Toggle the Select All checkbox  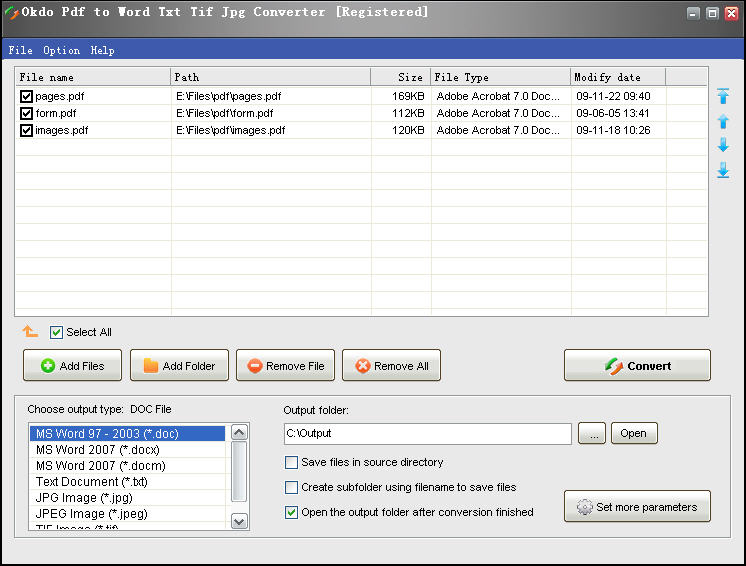57,332
